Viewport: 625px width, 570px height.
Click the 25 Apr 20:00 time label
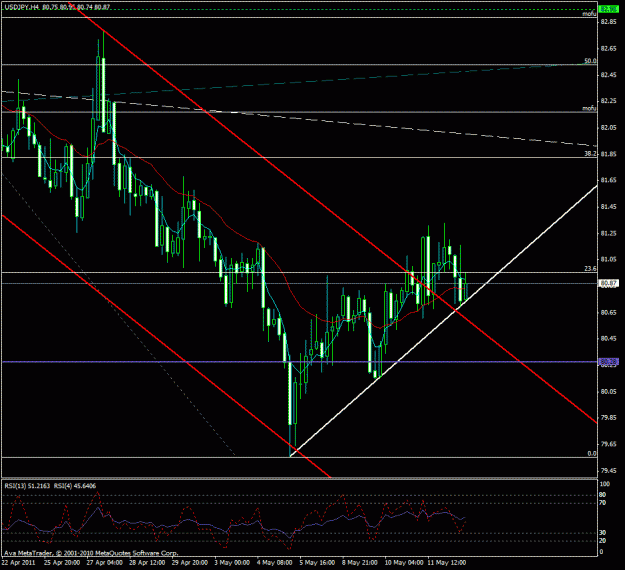pyautogui.click(x=62, y=563)
